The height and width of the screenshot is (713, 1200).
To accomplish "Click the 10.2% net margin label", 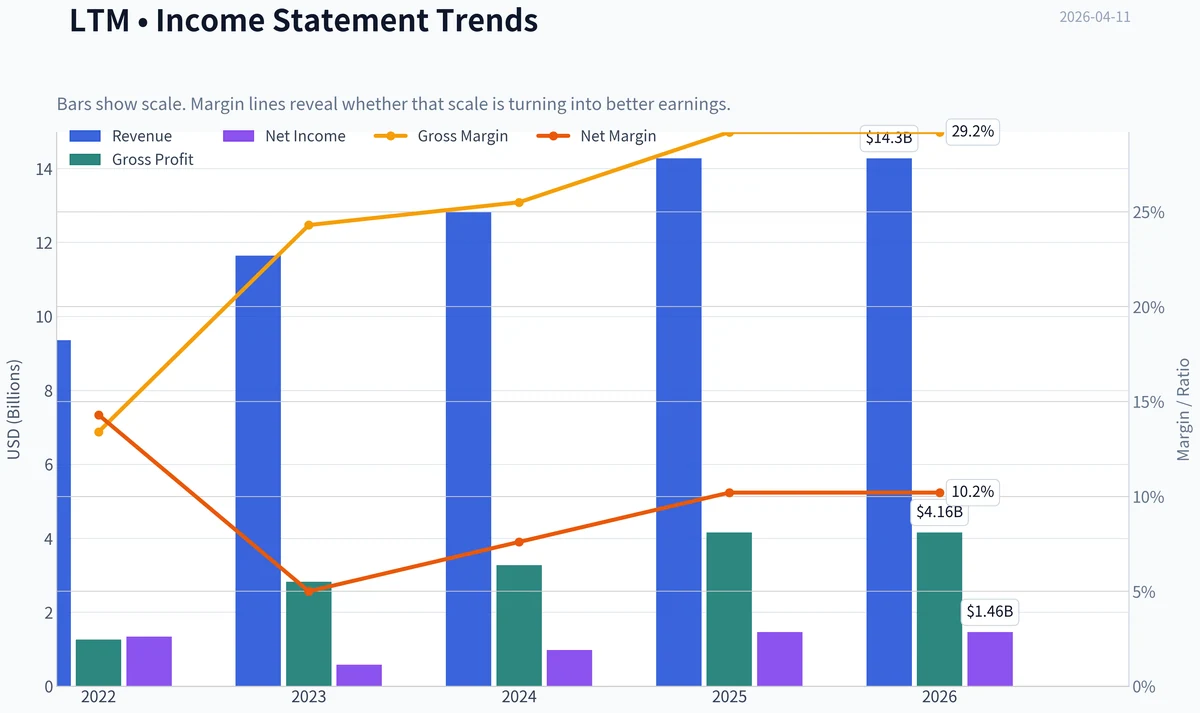I will (973, 492).
